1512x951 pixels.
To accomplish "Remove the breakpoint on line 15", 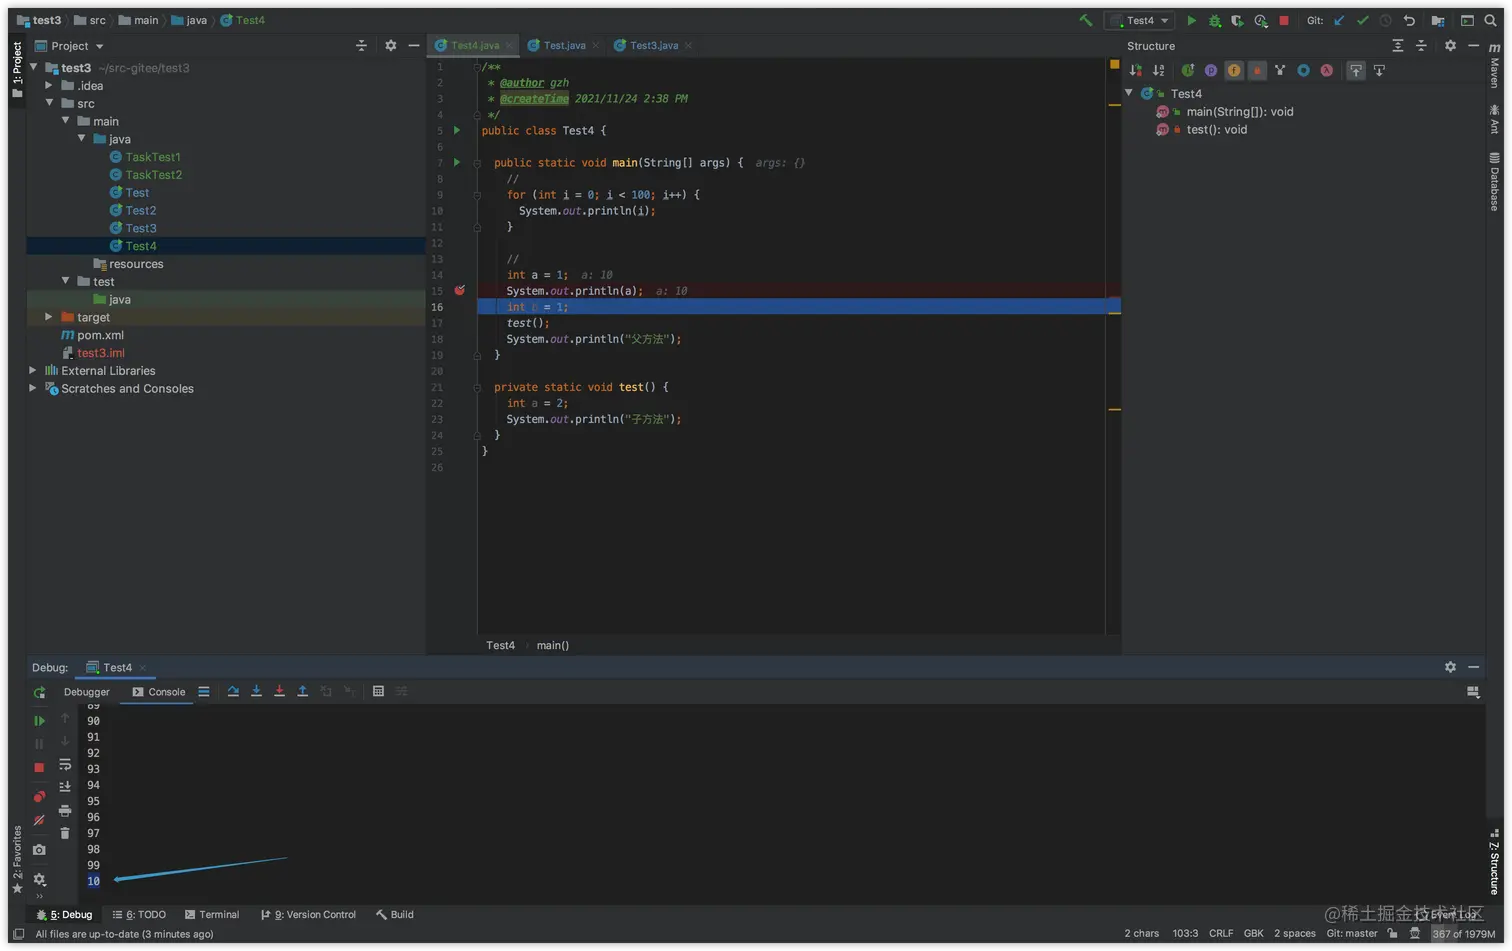I will coord(460,290).
